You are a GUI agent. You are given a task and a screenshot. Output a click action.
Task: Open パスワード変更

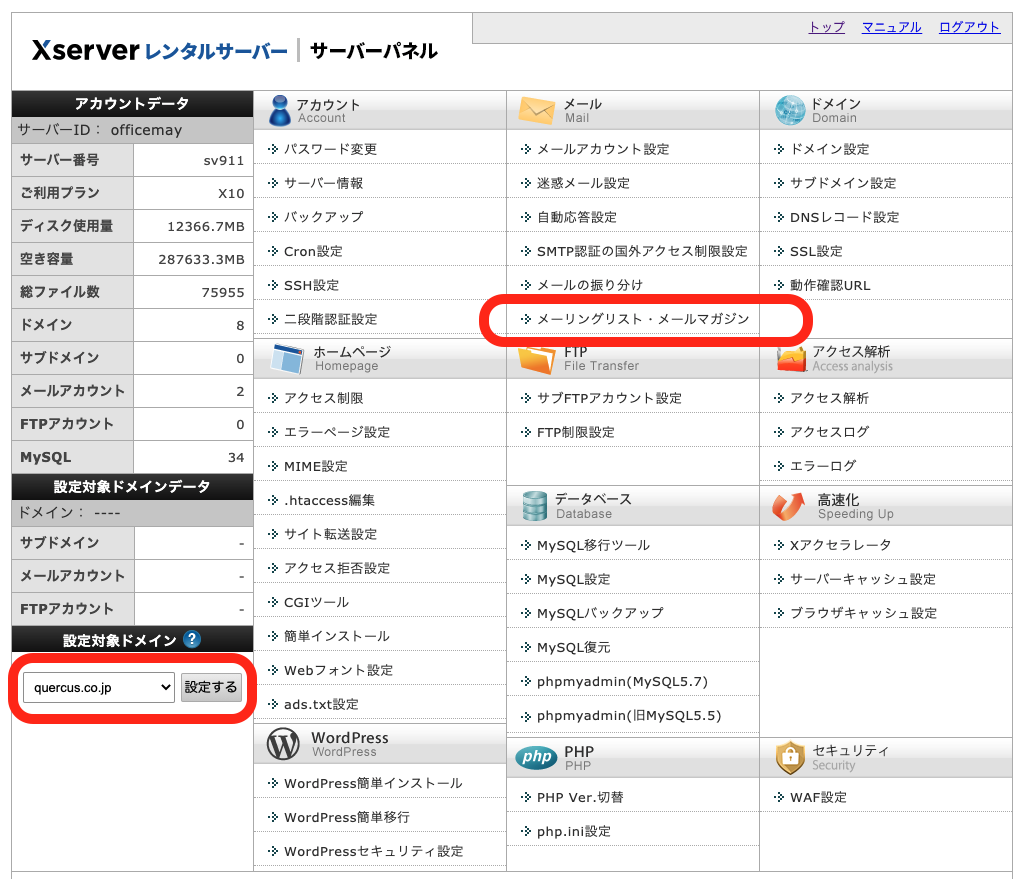coord(330,149)
